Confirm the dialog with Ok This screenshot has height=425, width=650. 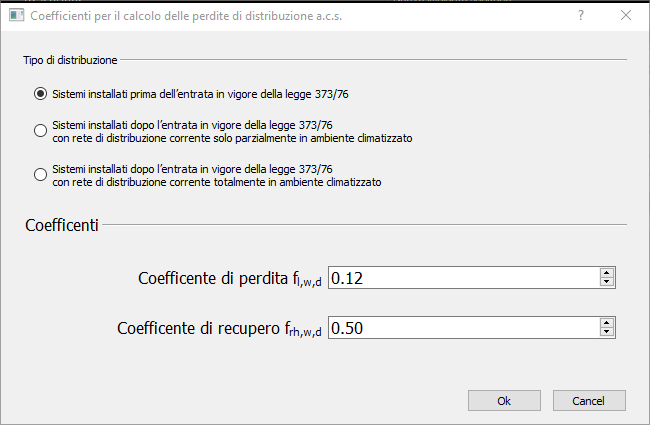[x=504, y=400]
